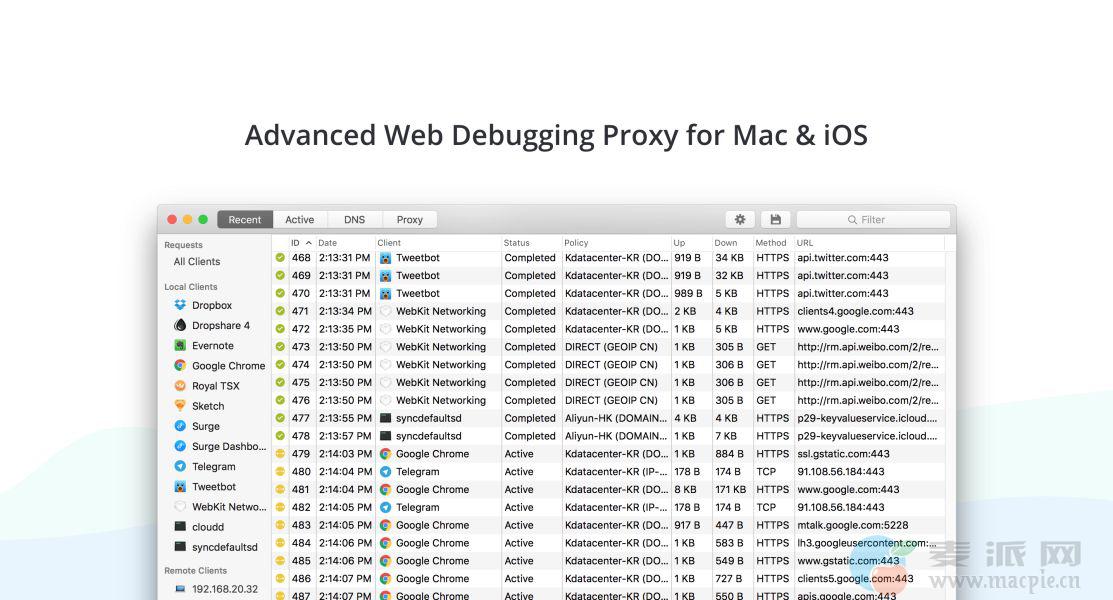This screenshot has width=1113, height=600.
Task: Sort requests by Status column header
Action: (x=517, y=242)
